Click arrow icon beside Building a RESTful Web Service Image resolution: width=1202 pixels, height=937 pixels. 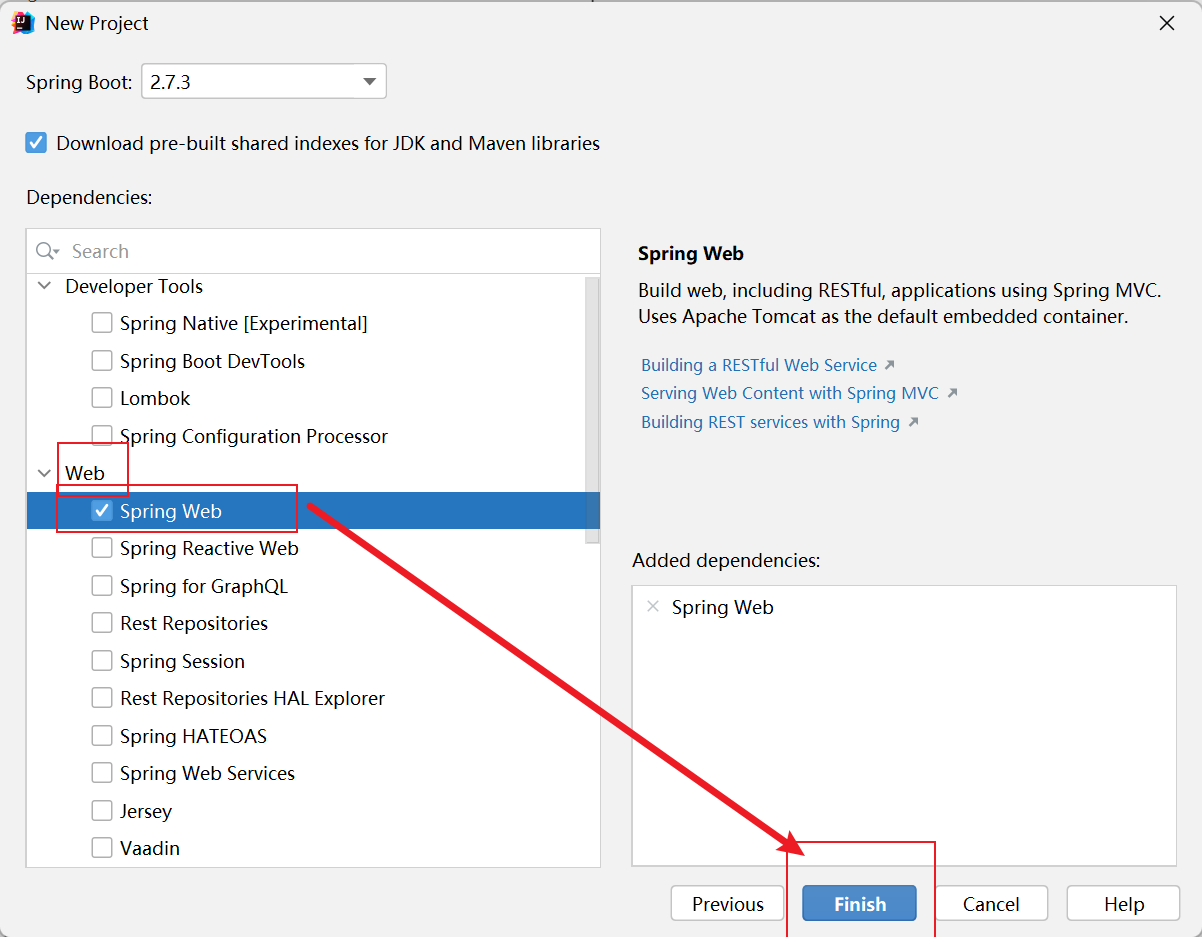pos(890,365)
